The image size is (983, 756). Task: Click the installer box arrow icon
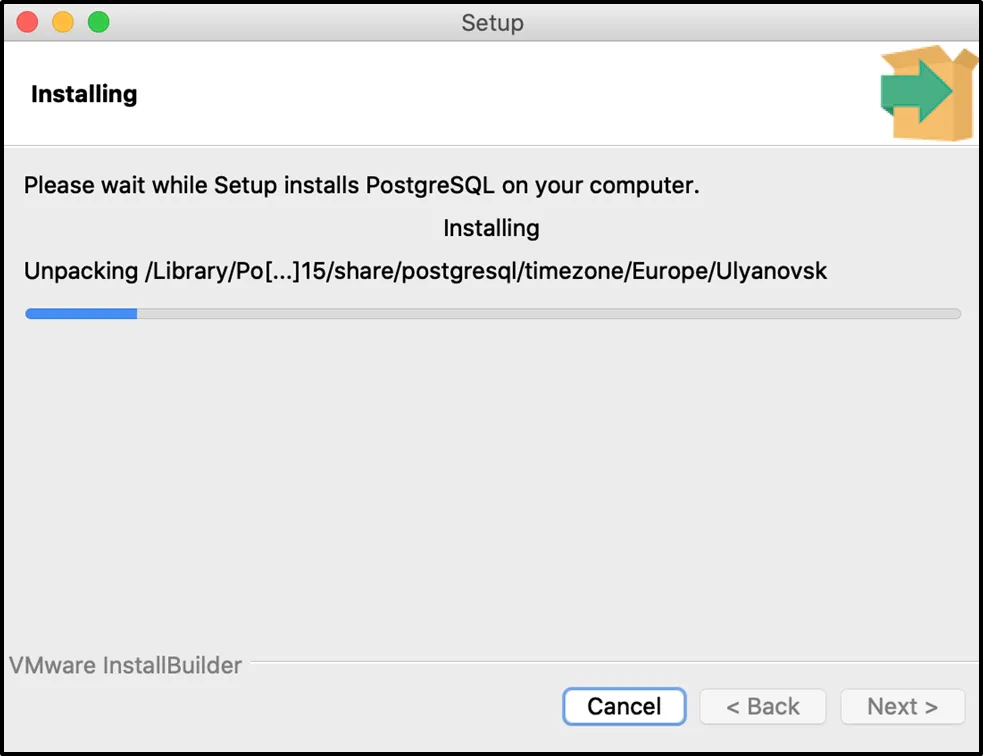pos(927,93)
